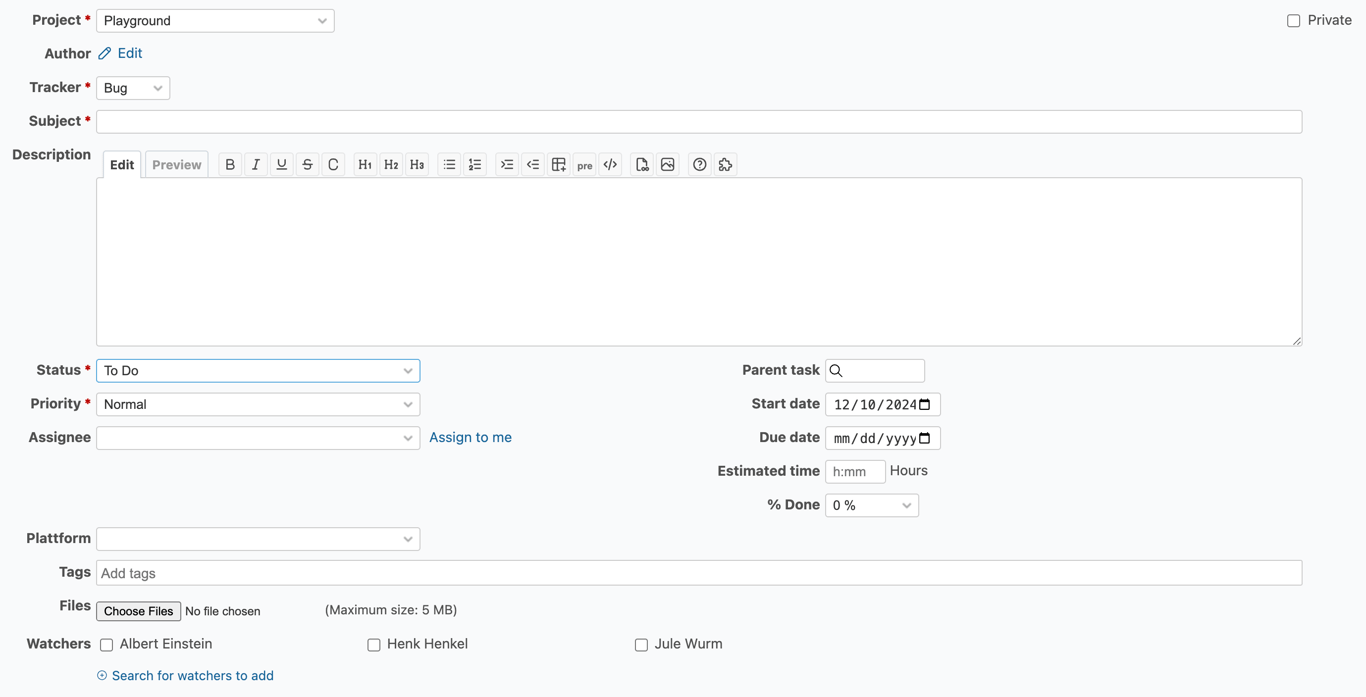
Task: Insert a Heading 1 in the description
Action: 364,163
